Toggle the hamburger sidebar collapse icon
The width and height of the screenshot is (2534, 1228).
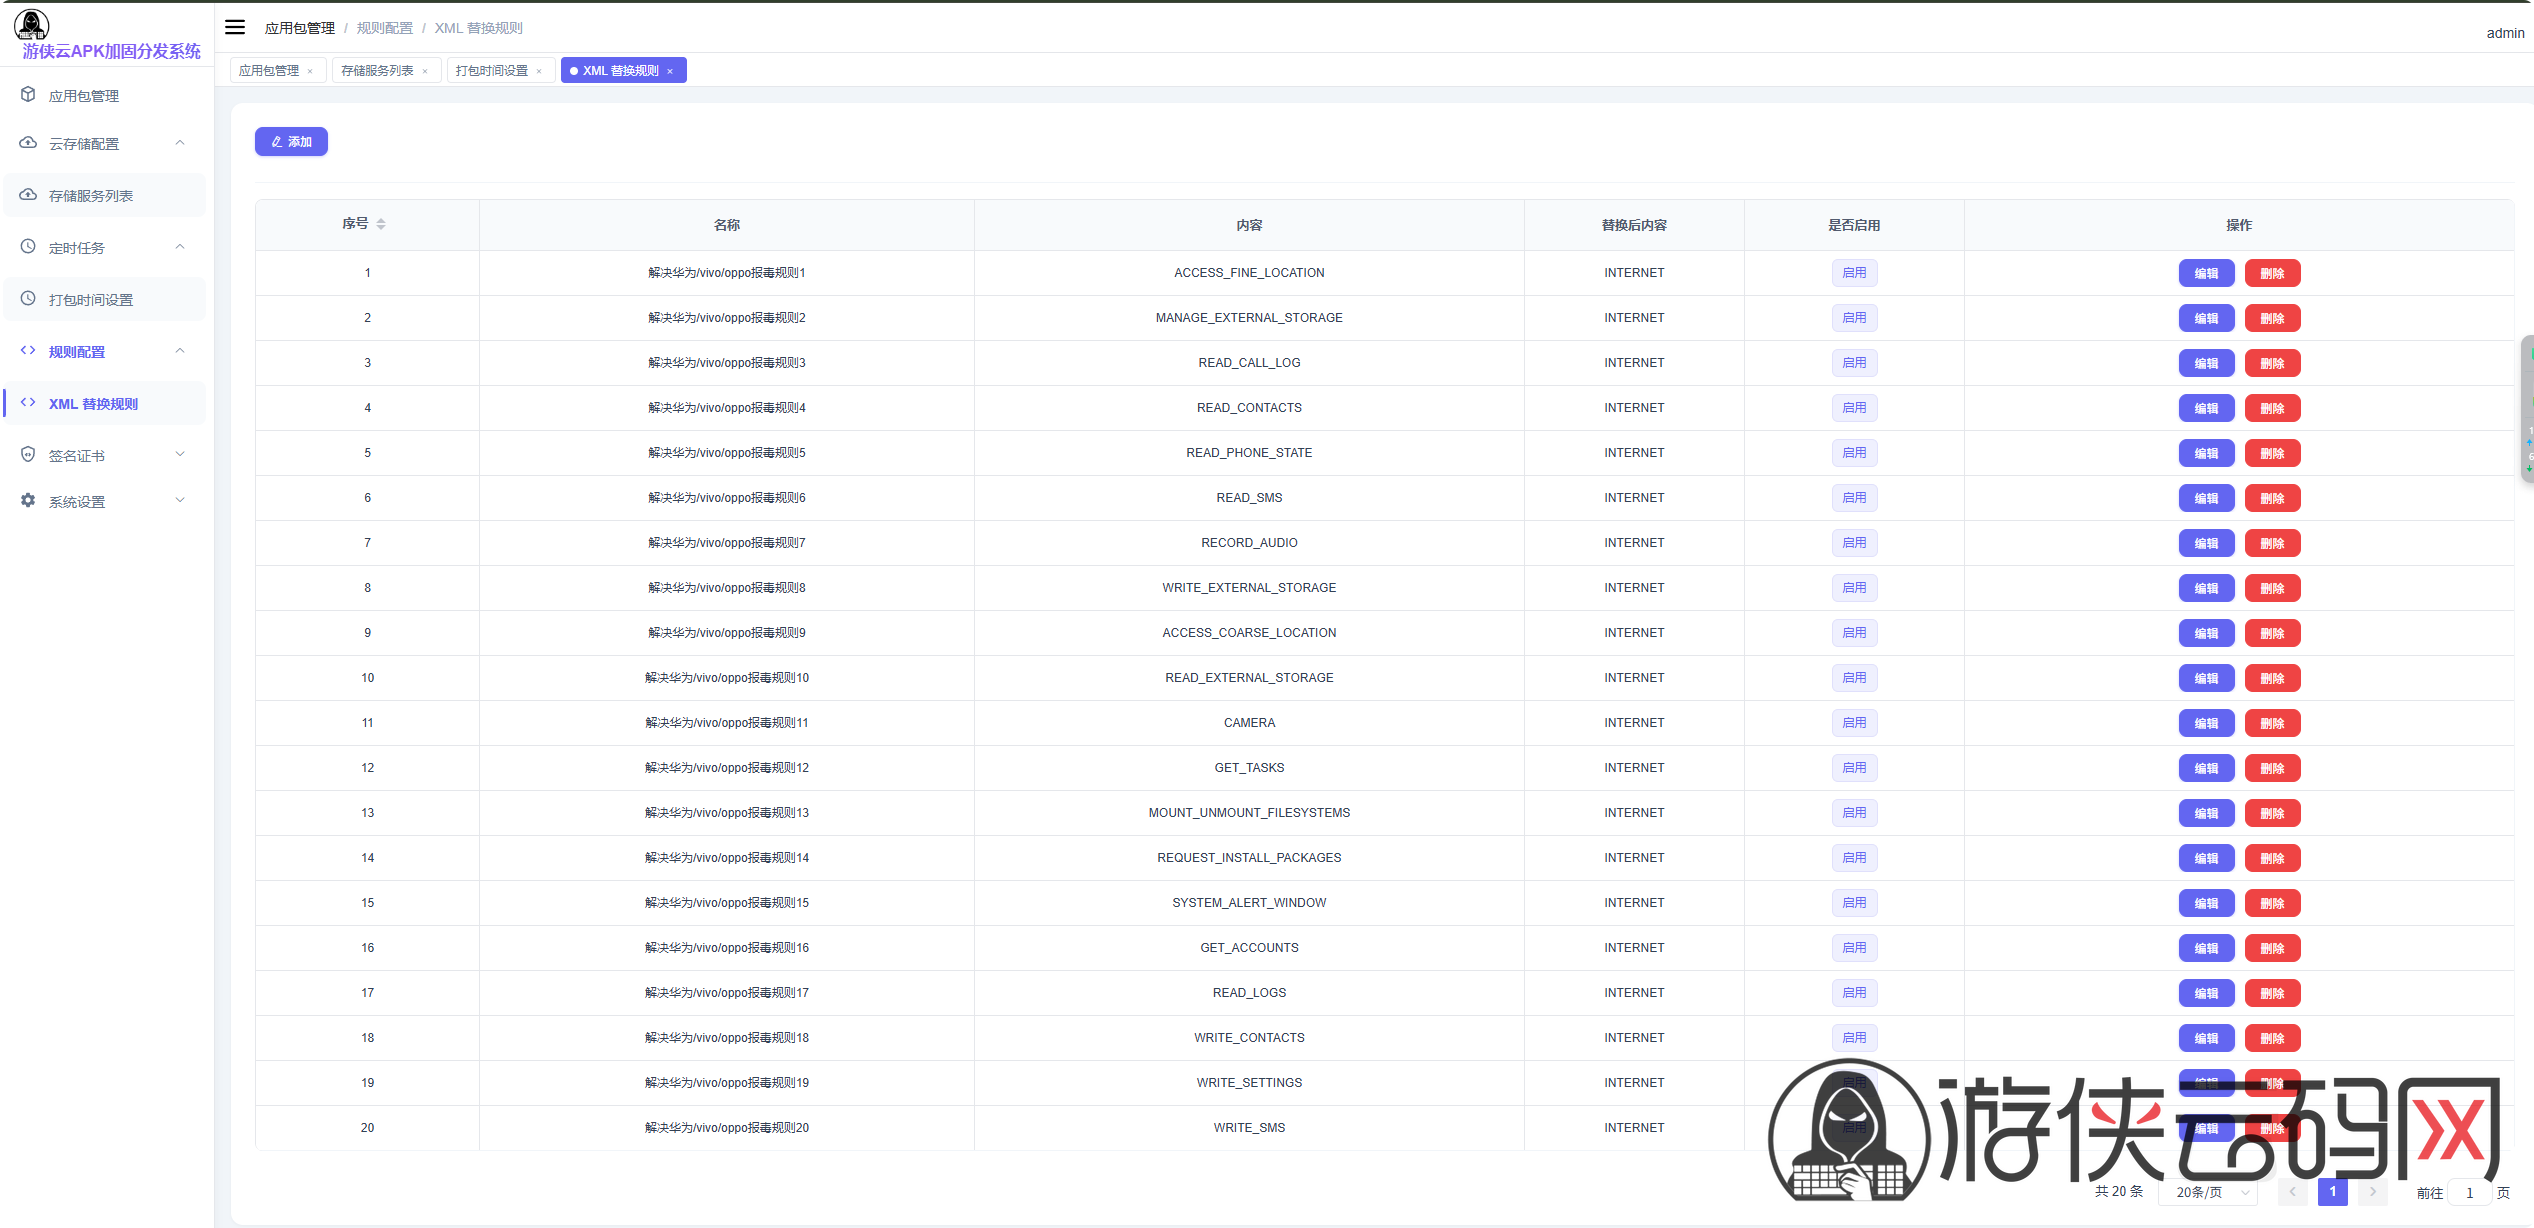235,27
